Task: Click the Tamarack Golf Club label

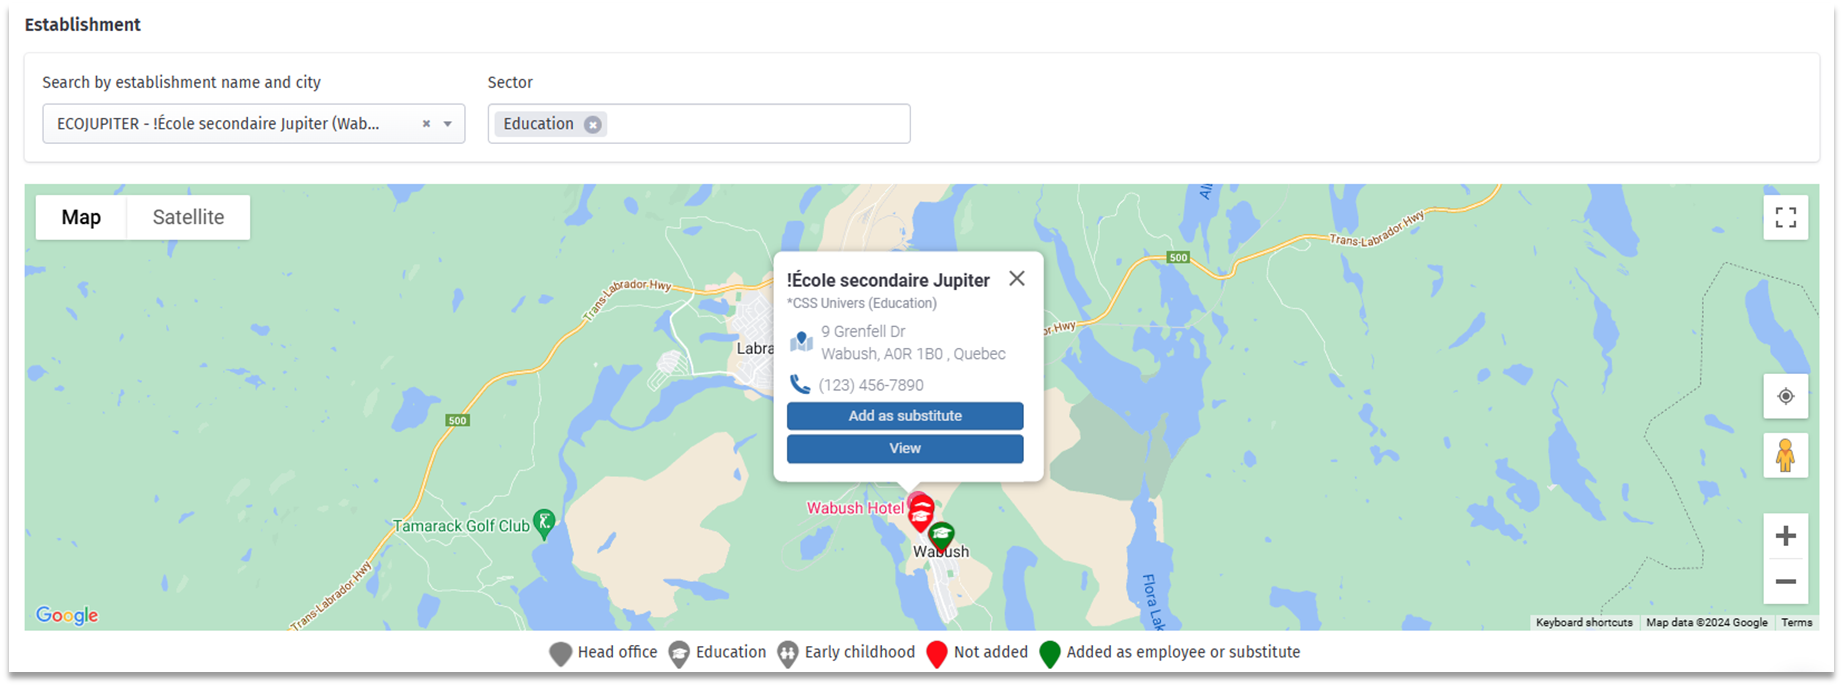Action: point(461,526)
